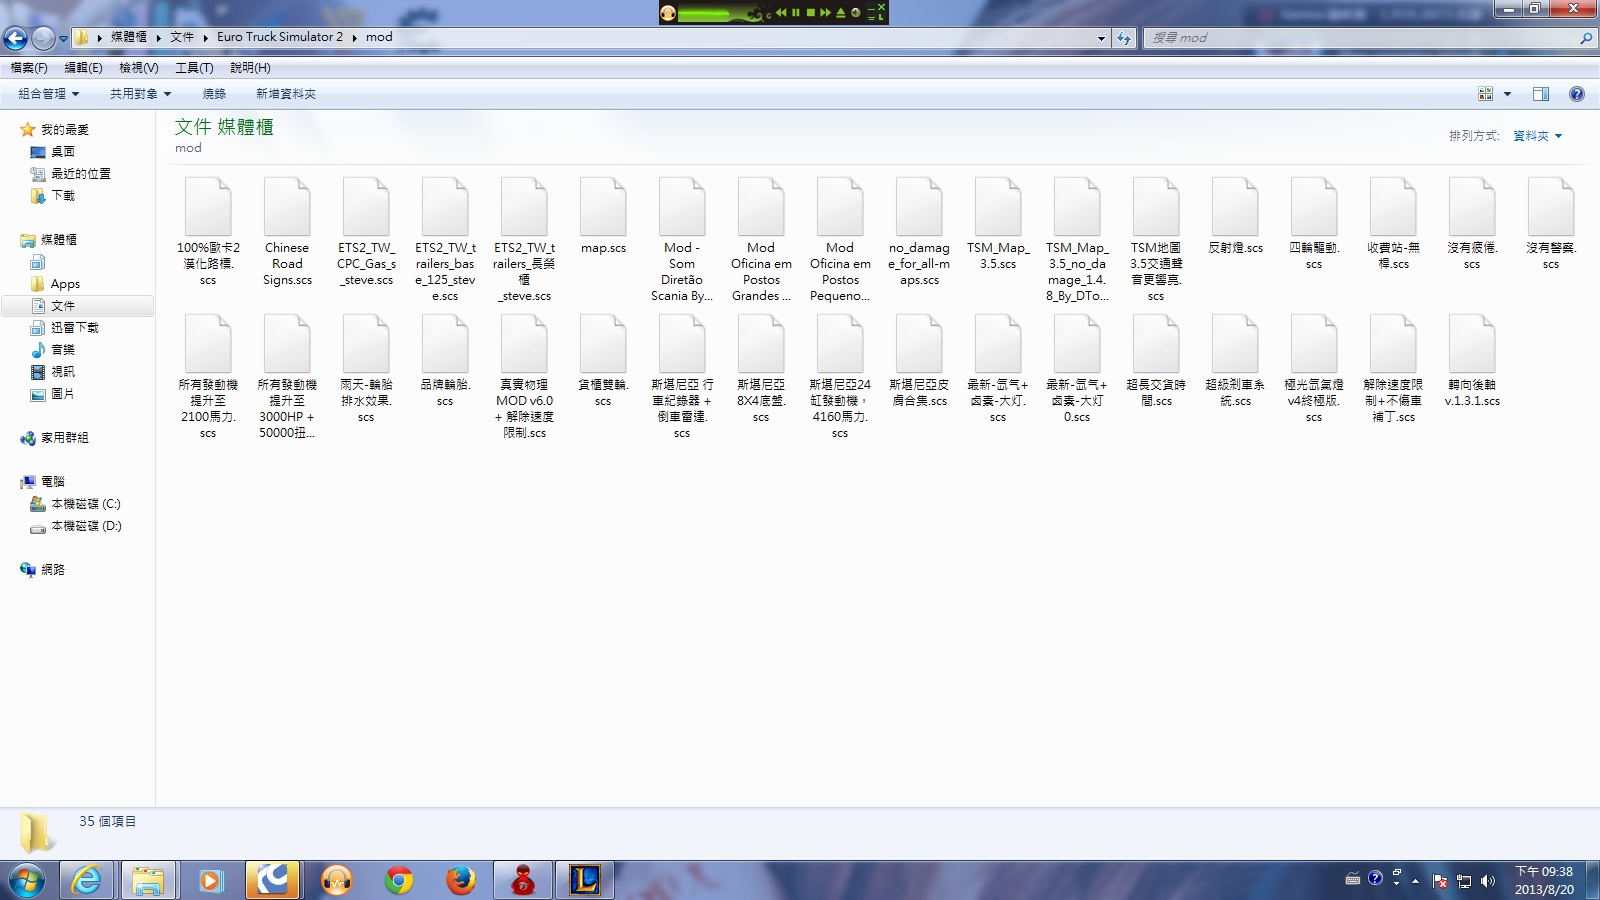Open the 工具(T) menu
The width and height of the screenshot is (1600, 900).
coord(194,68)
